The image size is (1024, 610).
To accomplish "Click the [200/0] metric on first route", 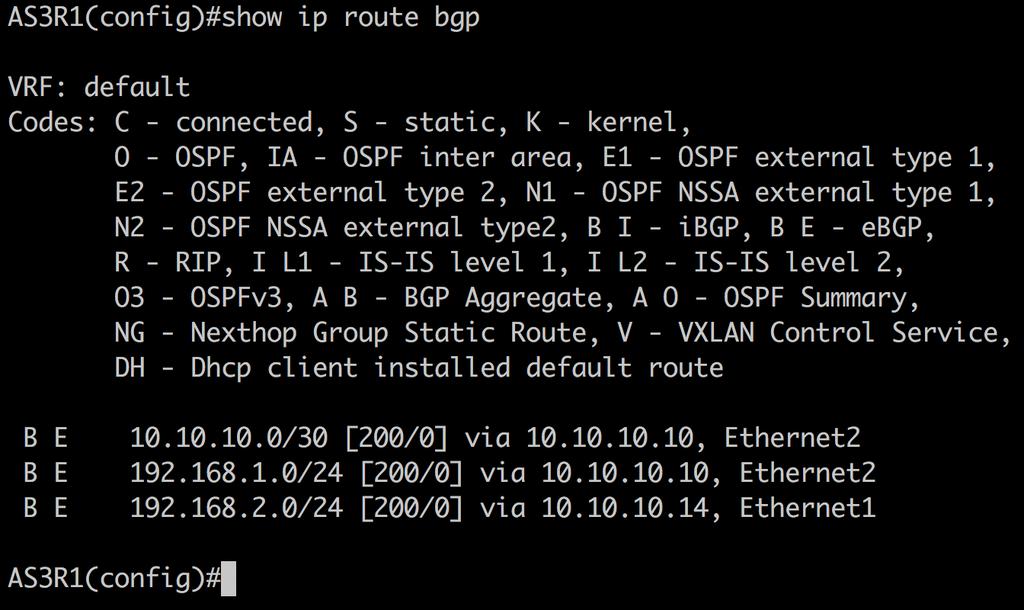I will tap(396, 438).
